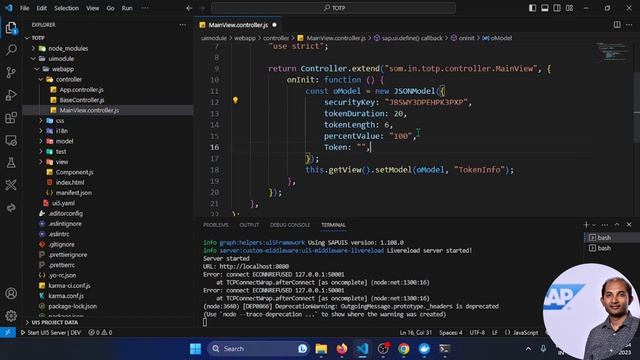Screen dimensions: 640x360
Task: Change file encoding UTF-8
Action: (477, 333)
